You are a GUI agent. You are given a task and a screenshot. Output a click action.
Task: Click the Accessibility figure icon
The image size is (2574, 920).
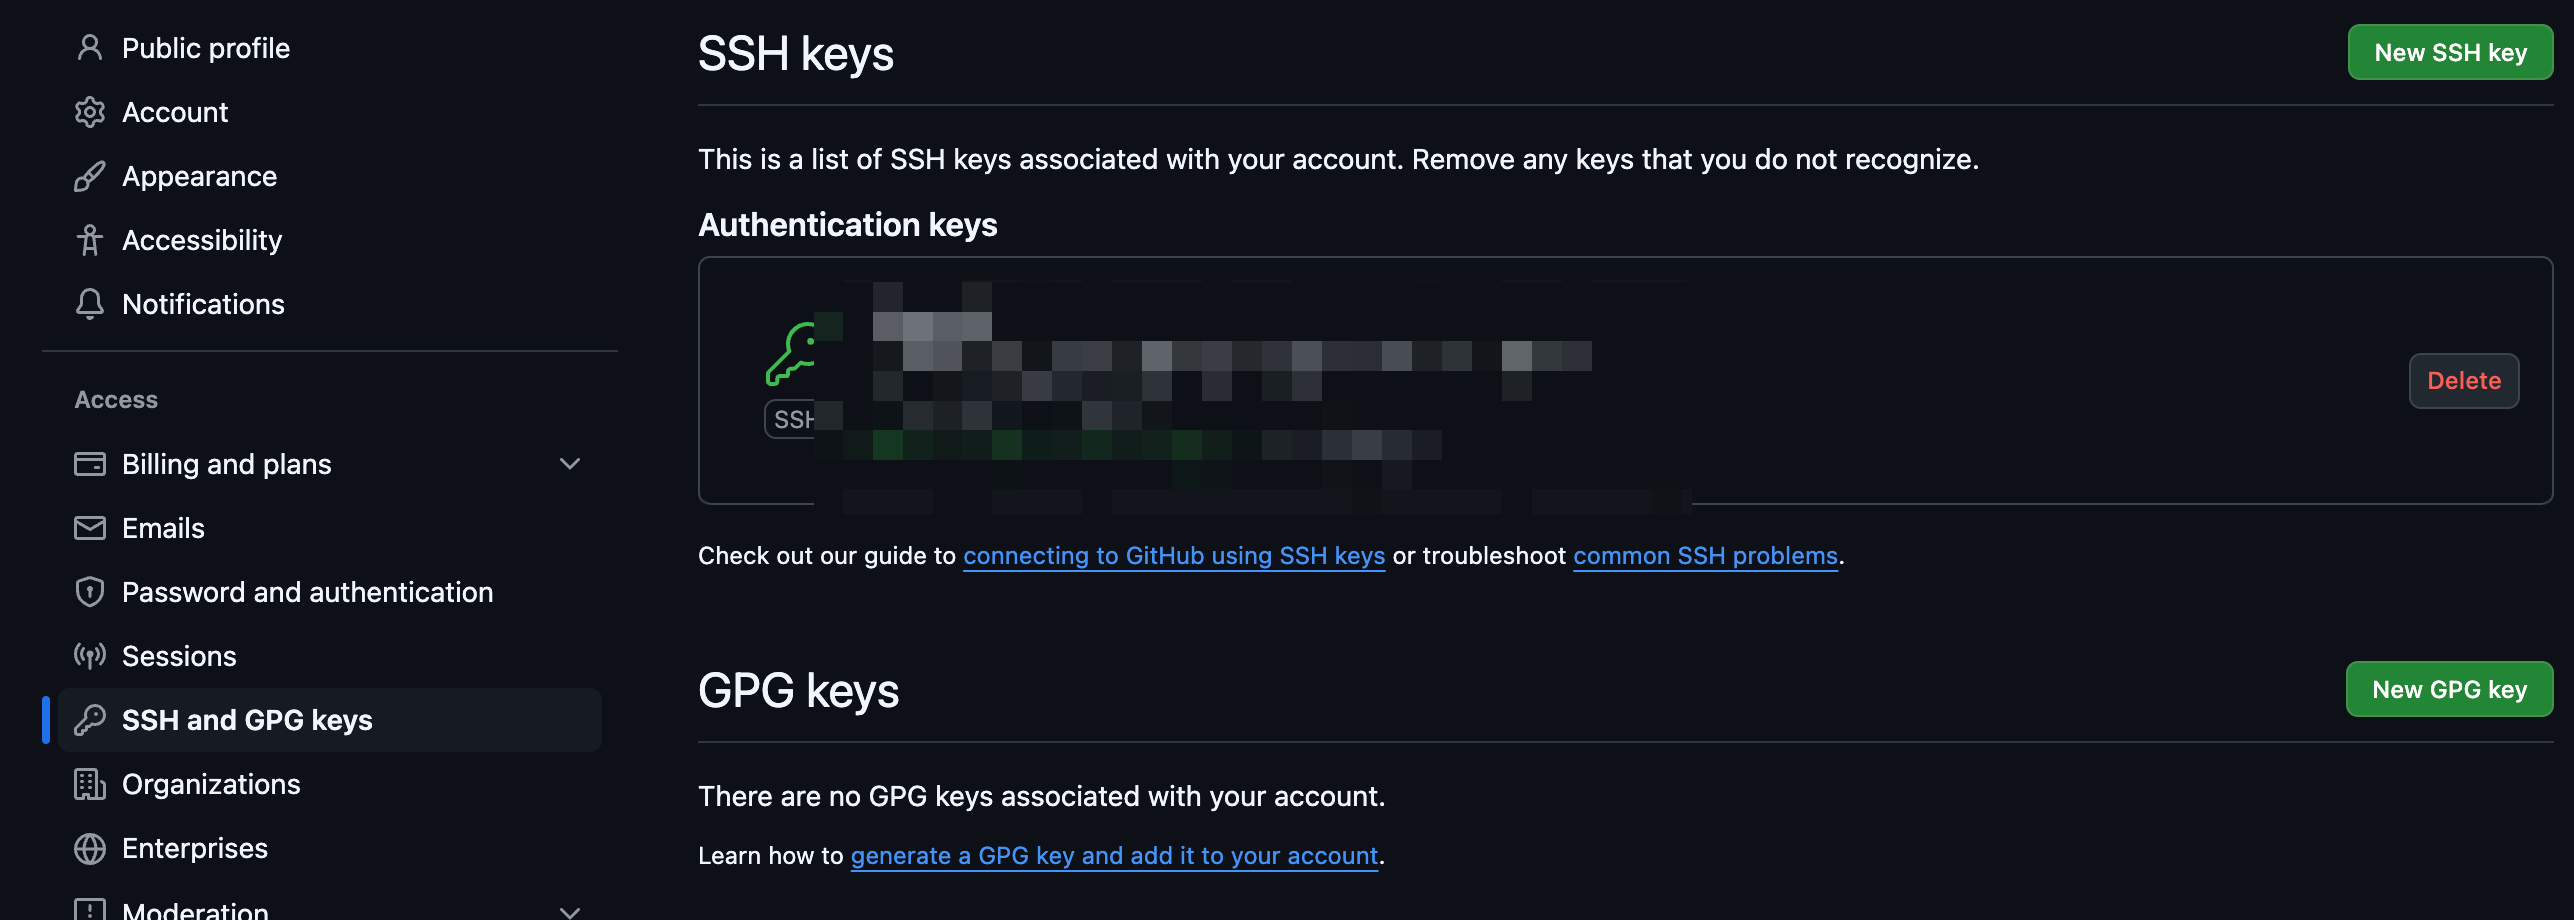[x=90, y=240]
